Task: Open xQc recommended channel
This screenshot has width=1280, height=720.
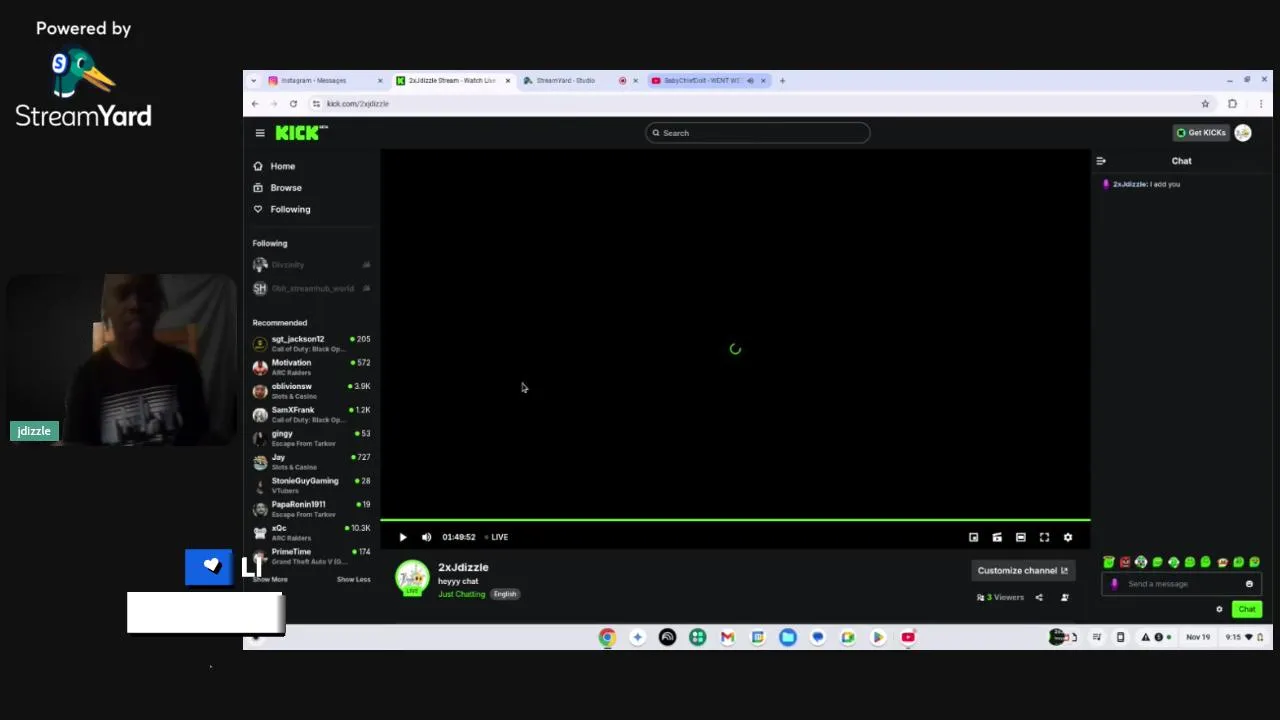Action: 311,532
